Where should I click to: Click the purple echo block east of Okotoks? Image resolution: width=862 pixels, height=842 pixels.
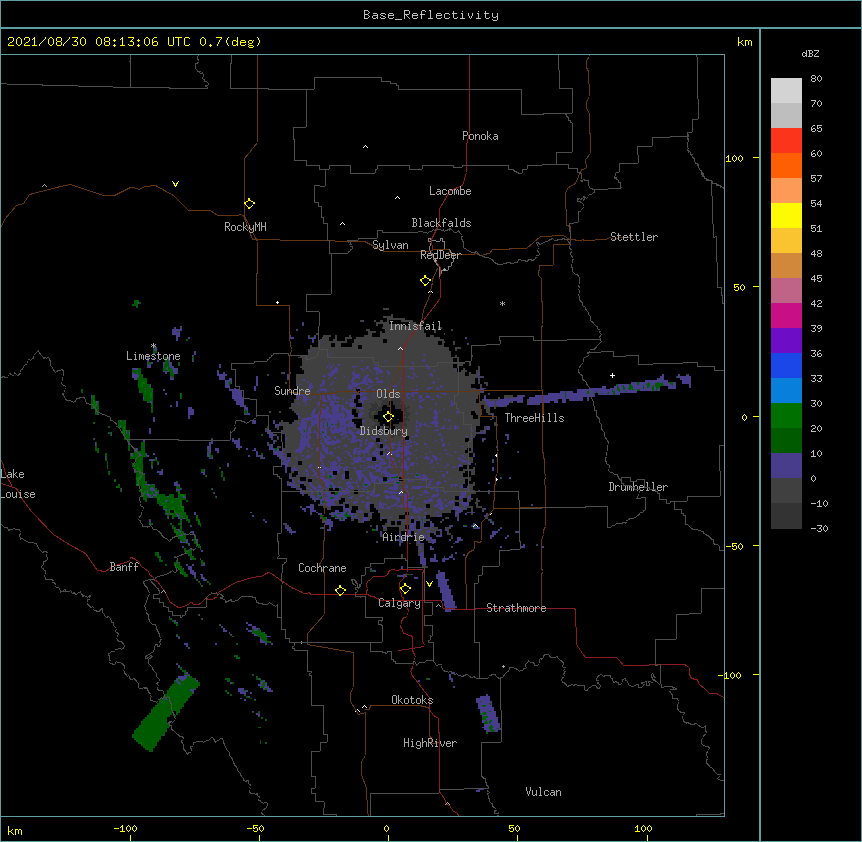point(488,713)
